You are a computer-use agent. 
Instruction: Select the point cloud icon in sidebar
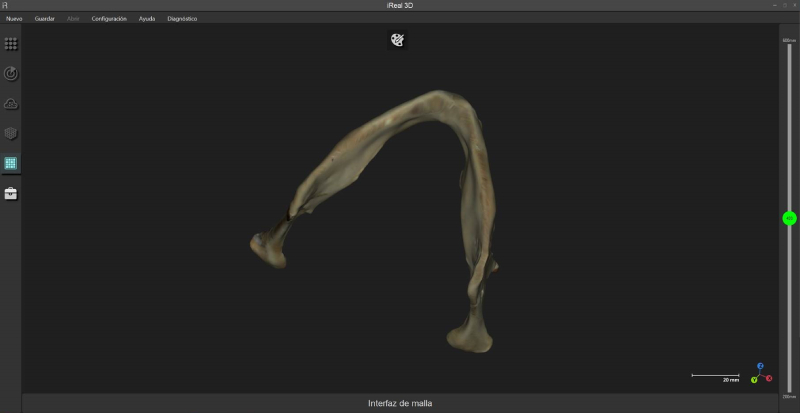pos(11,104)
